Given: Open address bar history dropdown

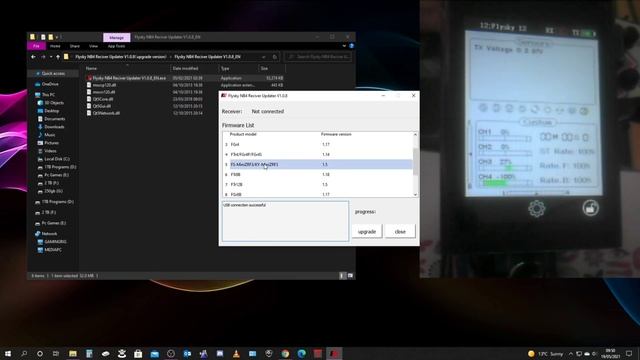Looking at the screenshot, I should pos(264,57).
